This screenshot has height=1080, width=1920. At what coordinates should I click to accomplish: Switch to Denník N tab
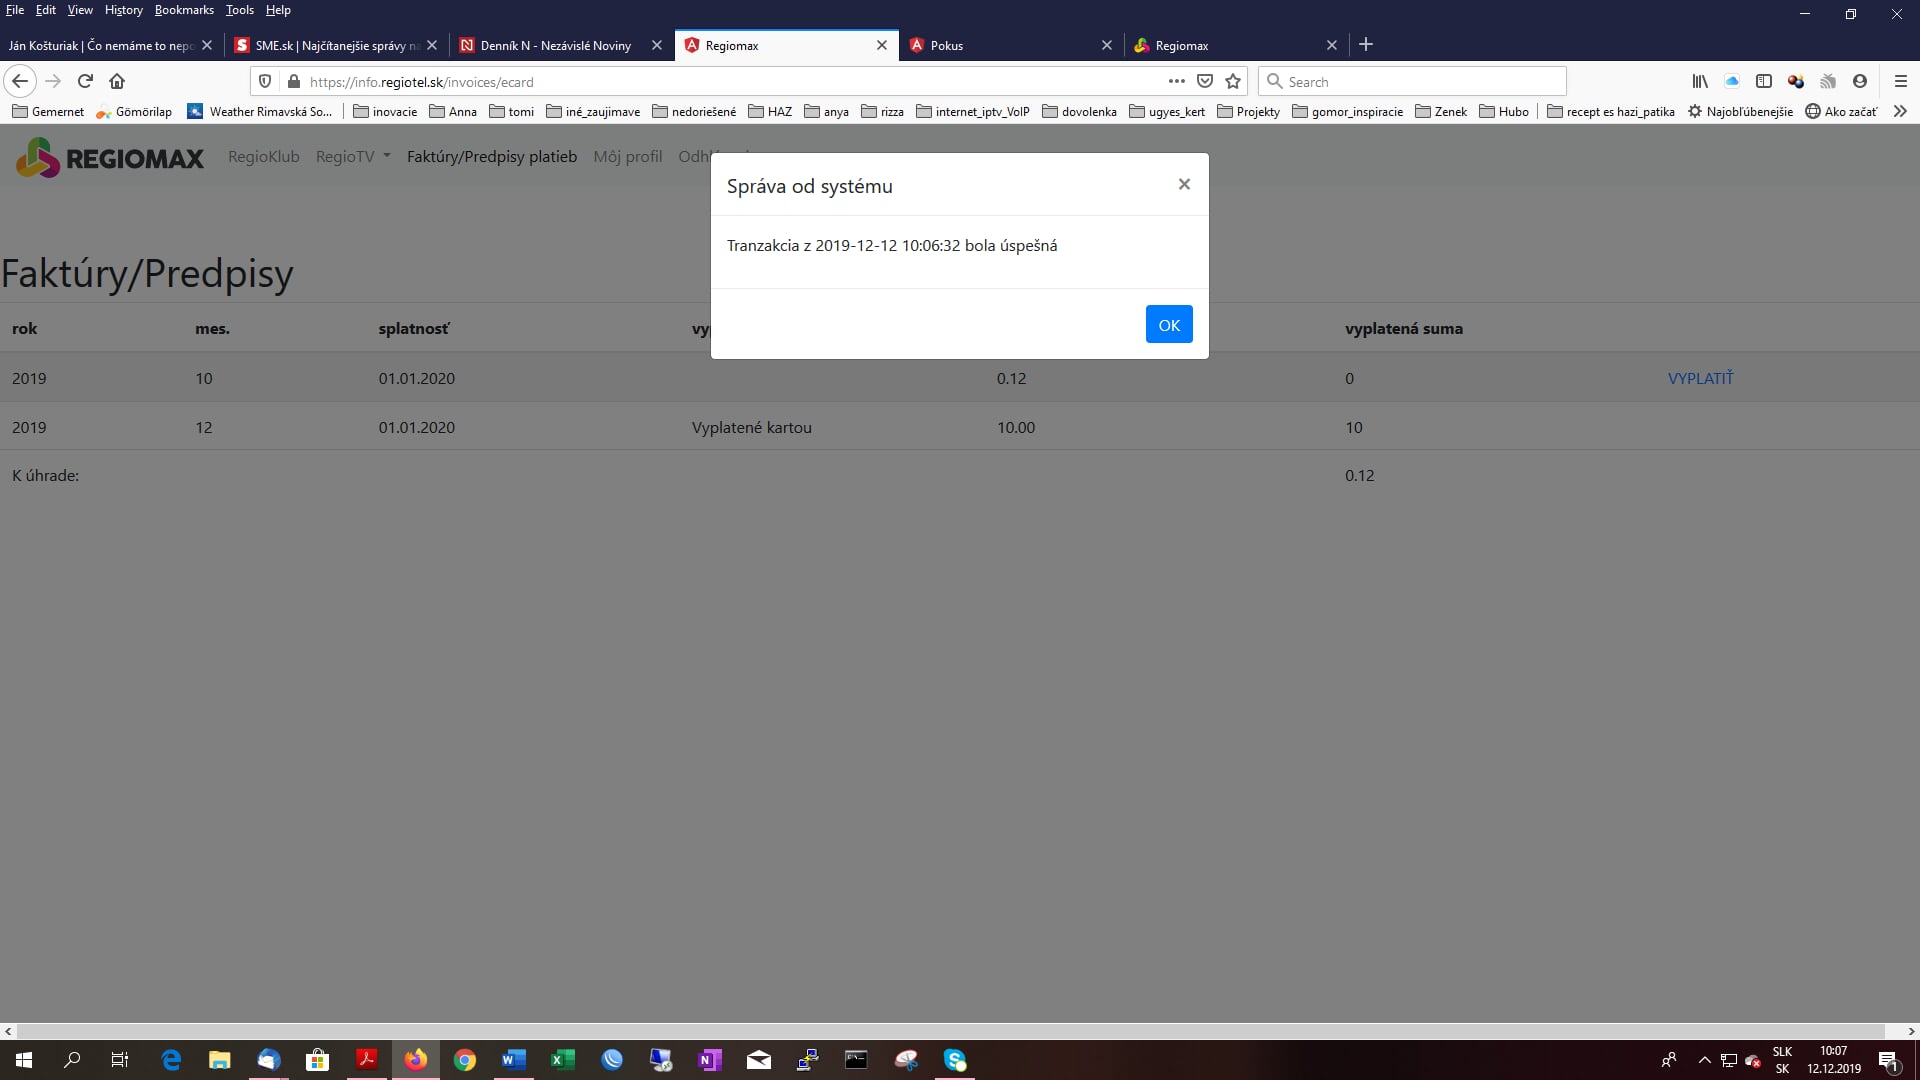[x=561, y=45]
